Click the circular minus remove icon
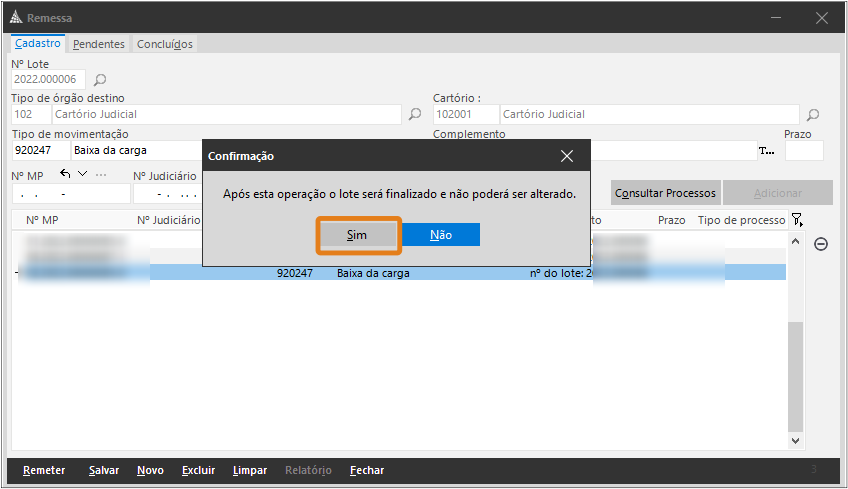Image resolution: width=848 pixels, height=489 pixels. coord(821,244)
